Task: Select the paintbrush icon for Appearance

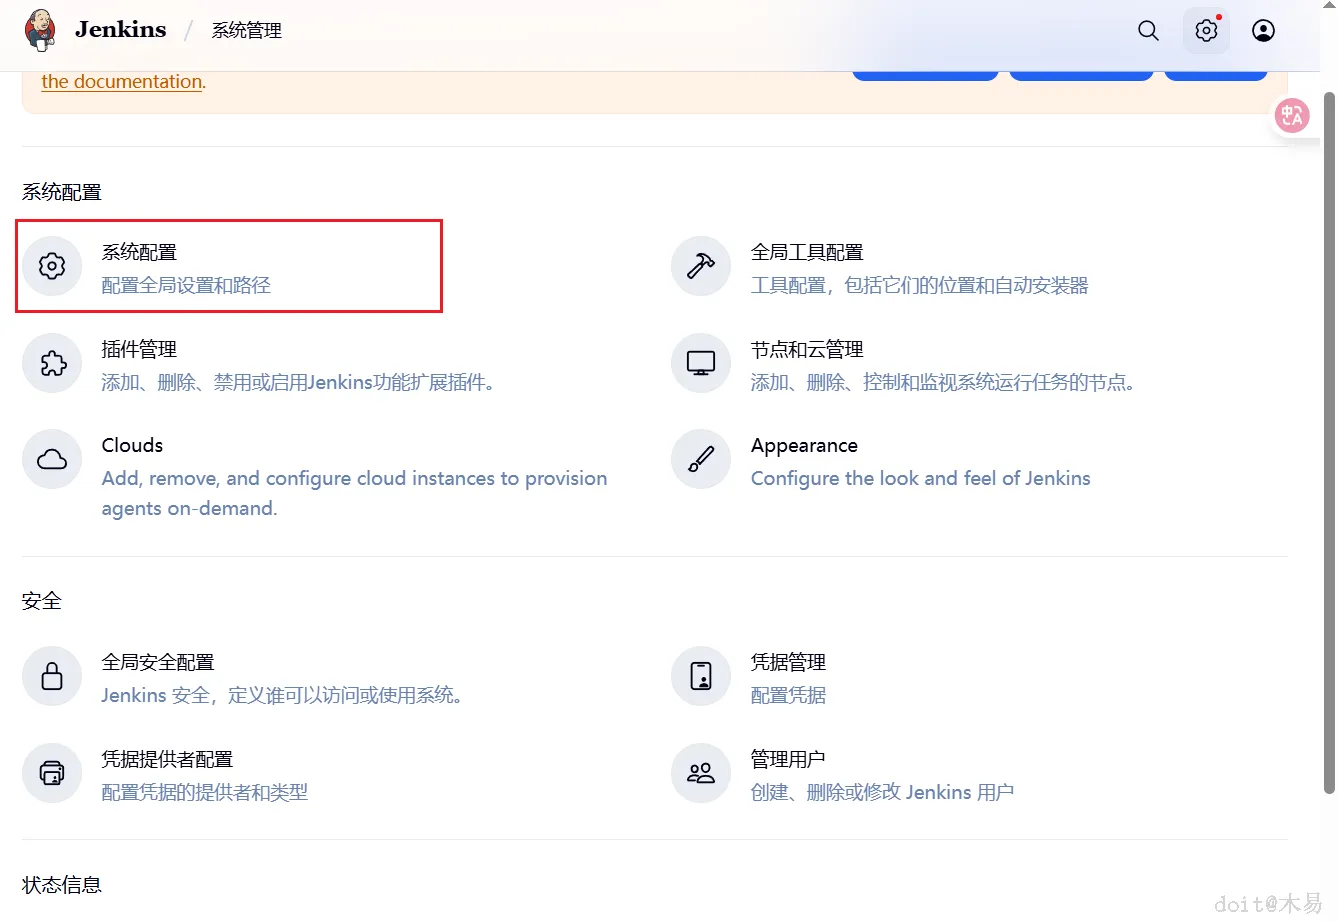Action: click(x=700, y=459)
